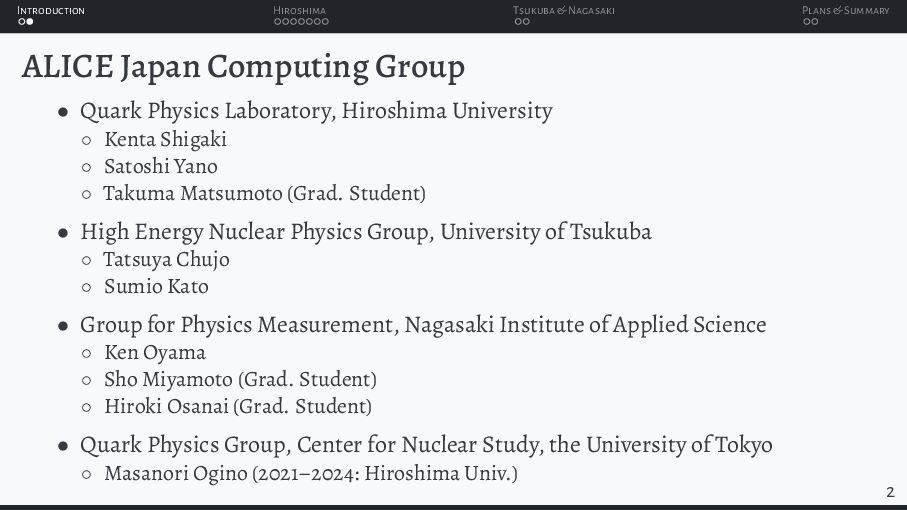907x510 pixels.
Task: Click fourth navigation dot under Hiroshima
Action: (301, 21)
